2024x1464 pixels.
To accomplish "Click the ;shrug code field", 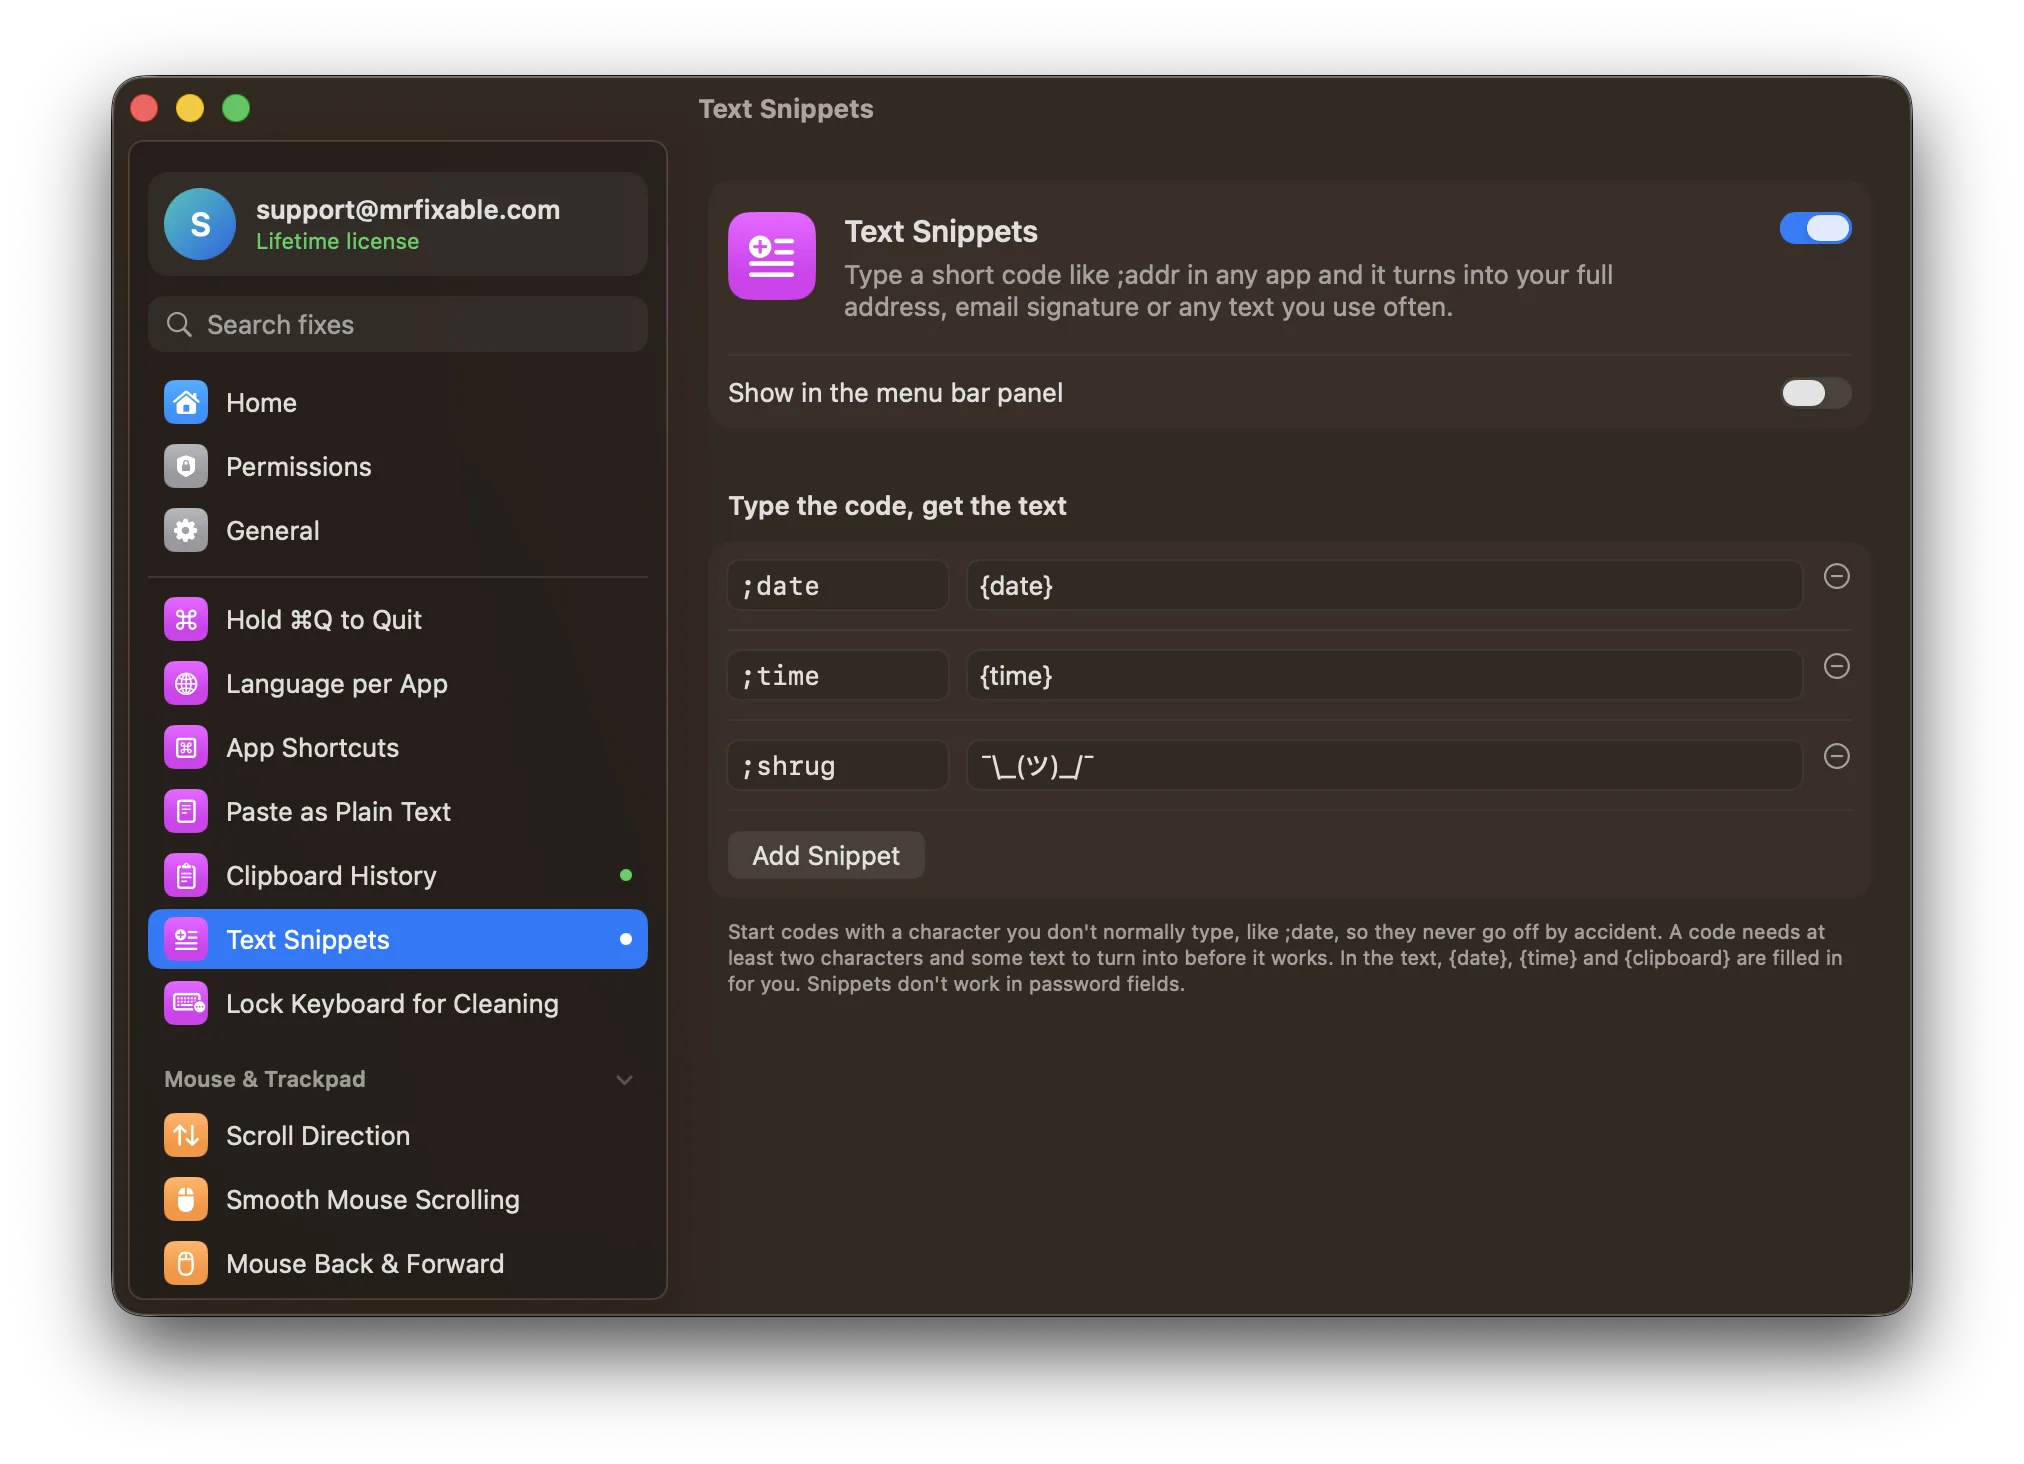I will pos(838,765).
